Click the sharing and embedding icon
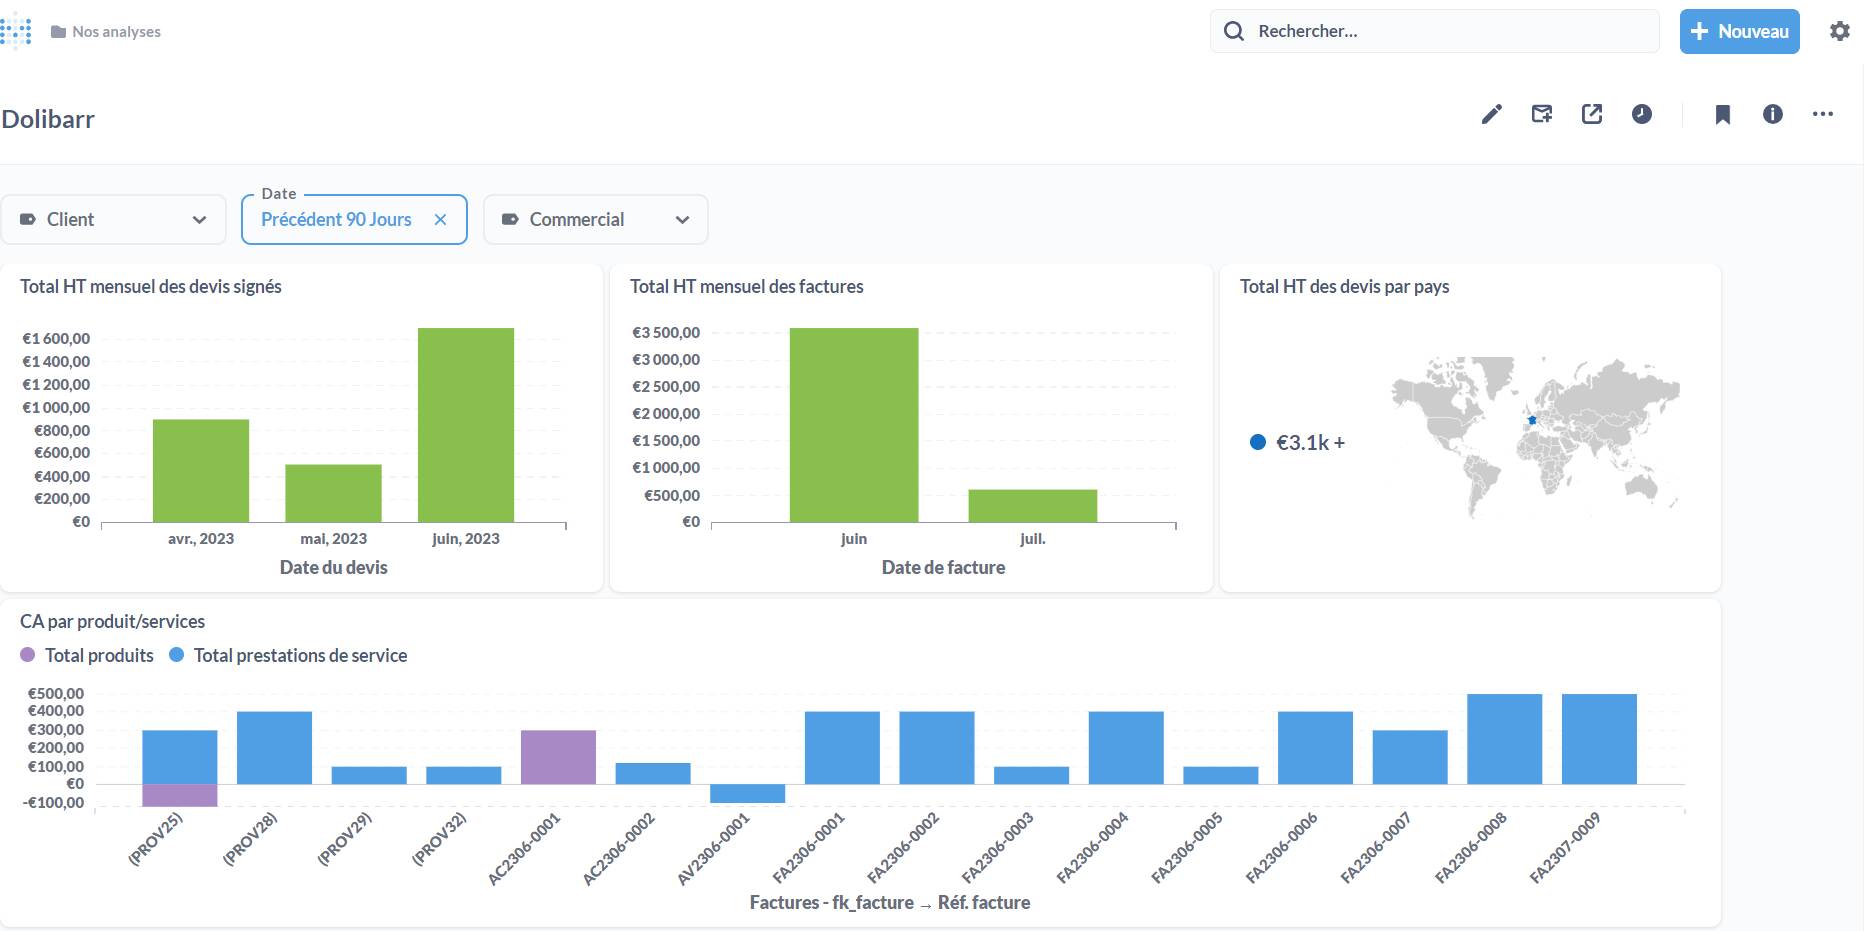 [x=1591, y=114]
